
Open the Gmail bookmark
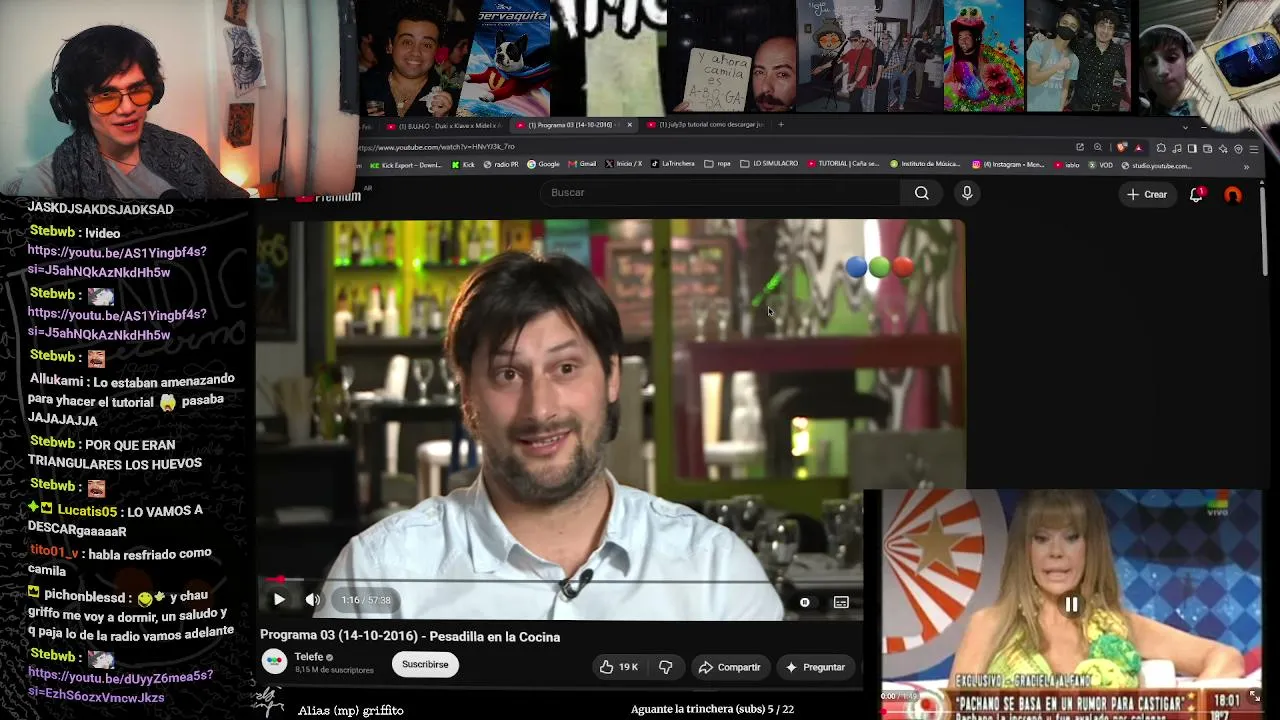[x=582, y=165]
